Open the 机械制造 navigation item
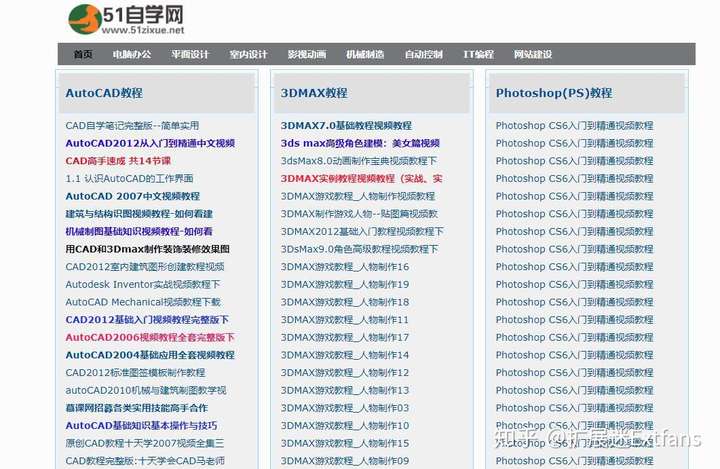 click(x=365, y=54)
